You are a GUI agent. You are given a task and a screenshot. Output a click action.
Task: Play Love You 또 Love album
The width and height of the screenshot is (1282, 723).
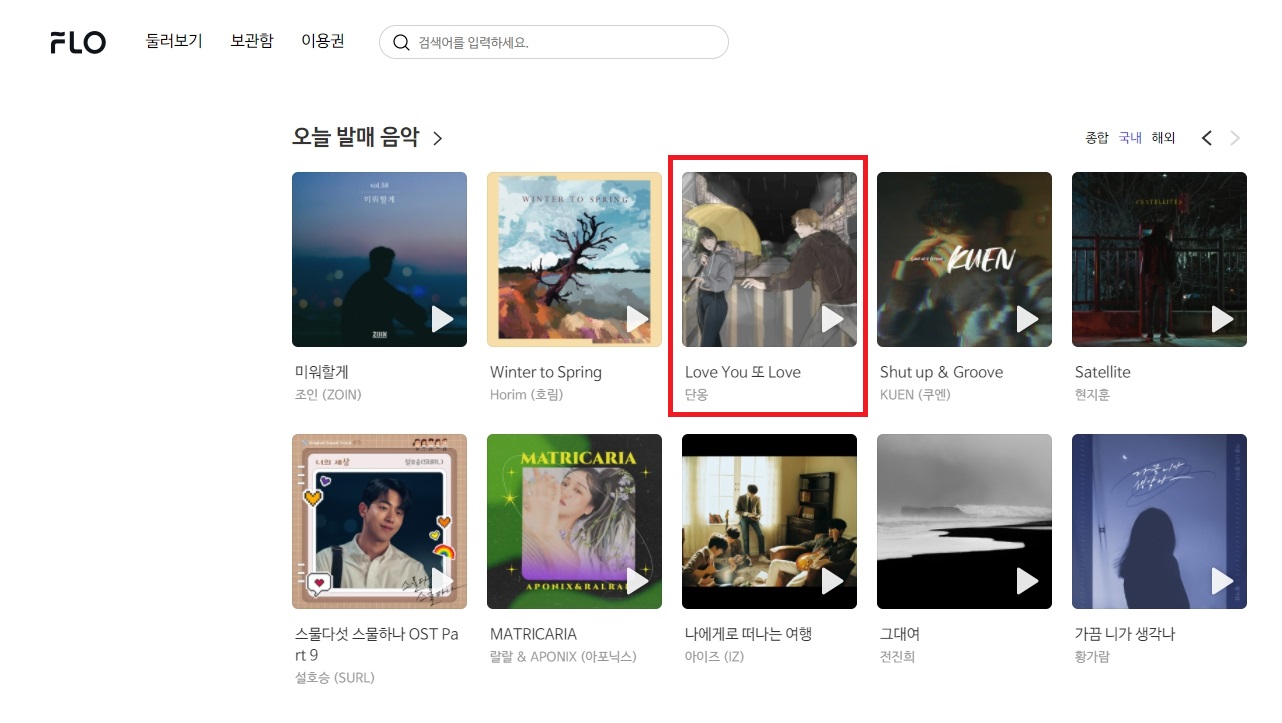click(x=832, y=319)
